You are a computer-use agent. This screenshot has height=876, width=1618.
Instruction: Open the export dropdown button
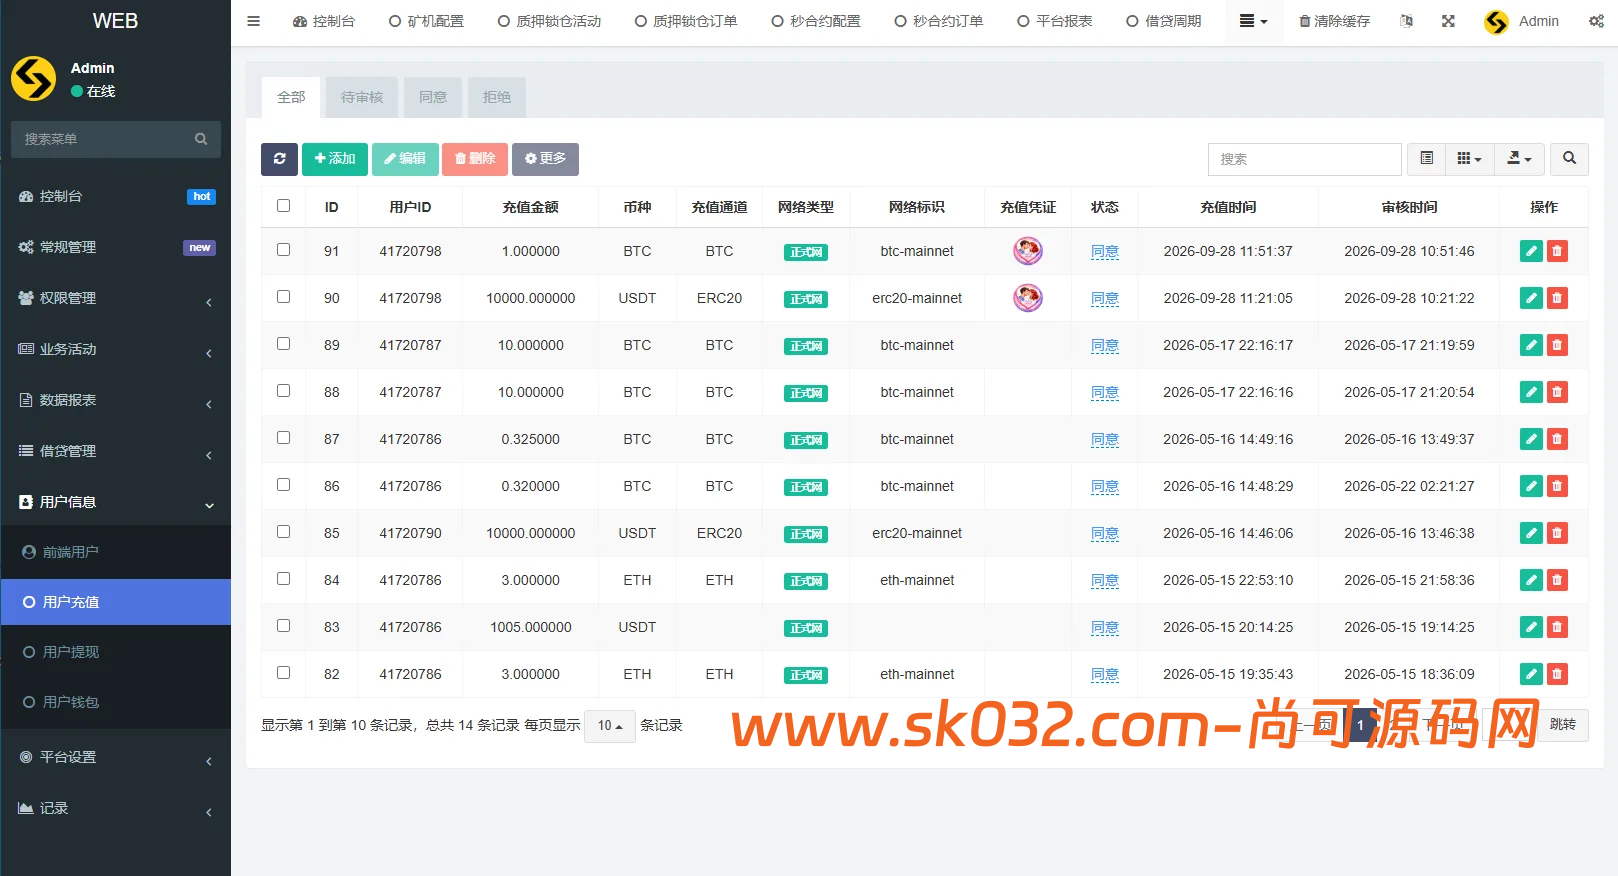pyautogui.click(x=1519, y=159)
